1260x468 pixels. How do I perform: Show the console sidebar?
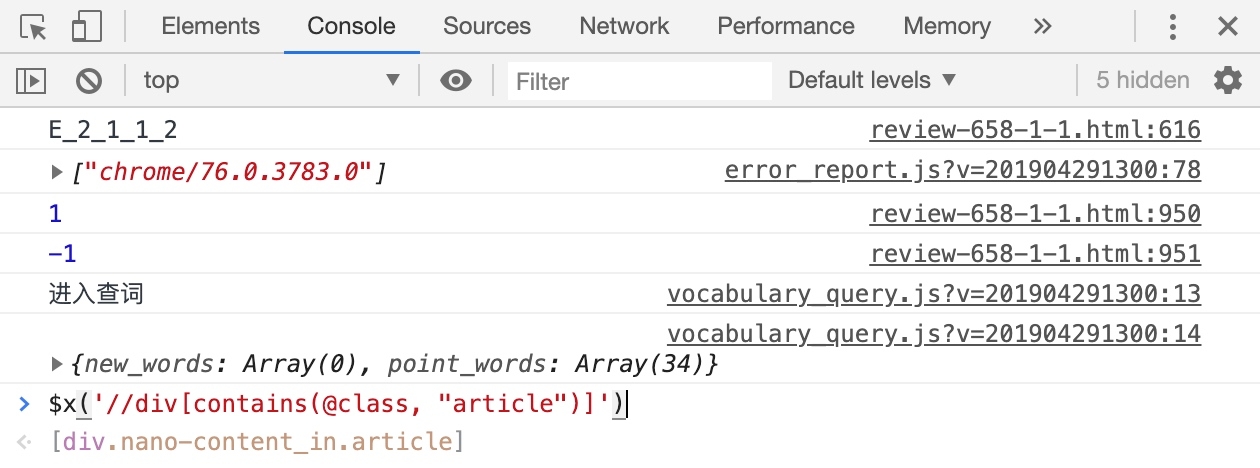pos(33,81)
